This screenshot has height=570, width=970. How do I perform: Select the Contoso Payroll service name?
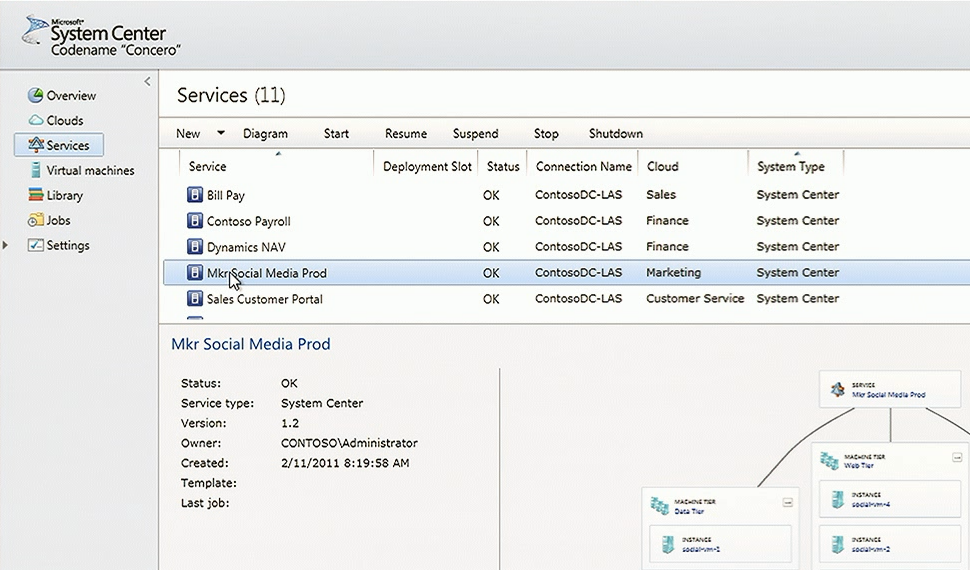pos(249,222)
